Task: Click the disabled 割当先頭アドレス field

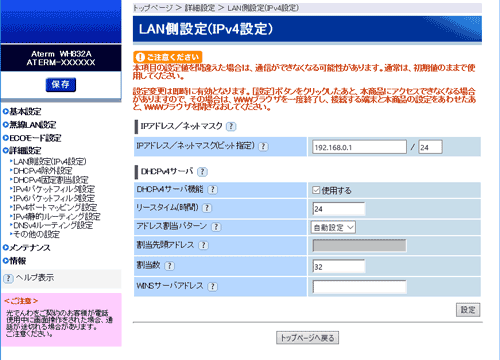Action: (x=359, y=246)
